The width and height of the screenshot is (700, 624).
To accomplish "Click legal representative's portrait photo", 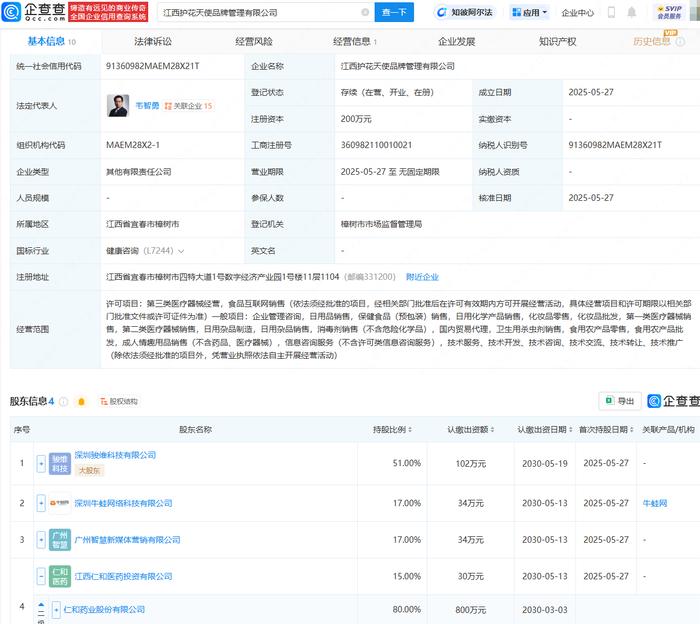I will point(118,106).
